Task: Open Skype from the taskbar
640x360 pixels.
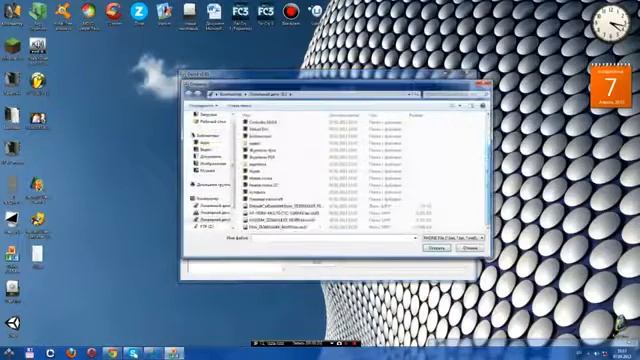Action: pos(132,353)
